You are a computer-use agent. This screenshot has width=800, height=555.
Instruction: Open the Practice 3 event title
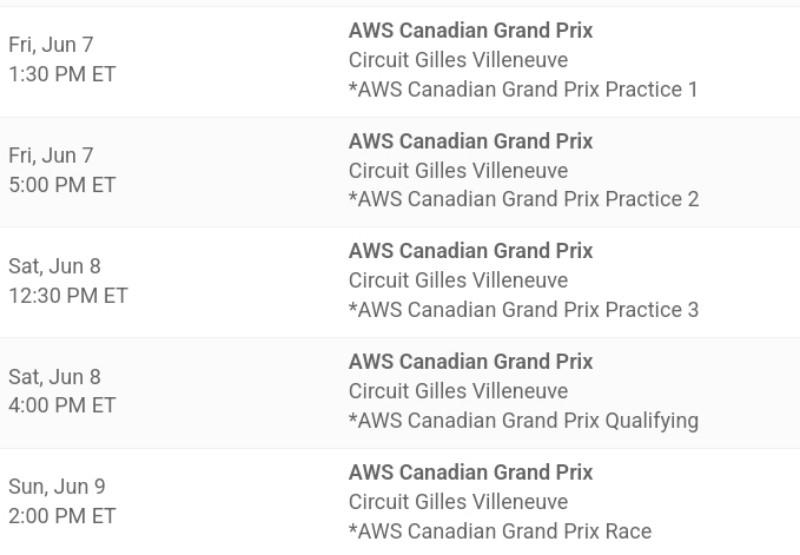pos(470,251)
